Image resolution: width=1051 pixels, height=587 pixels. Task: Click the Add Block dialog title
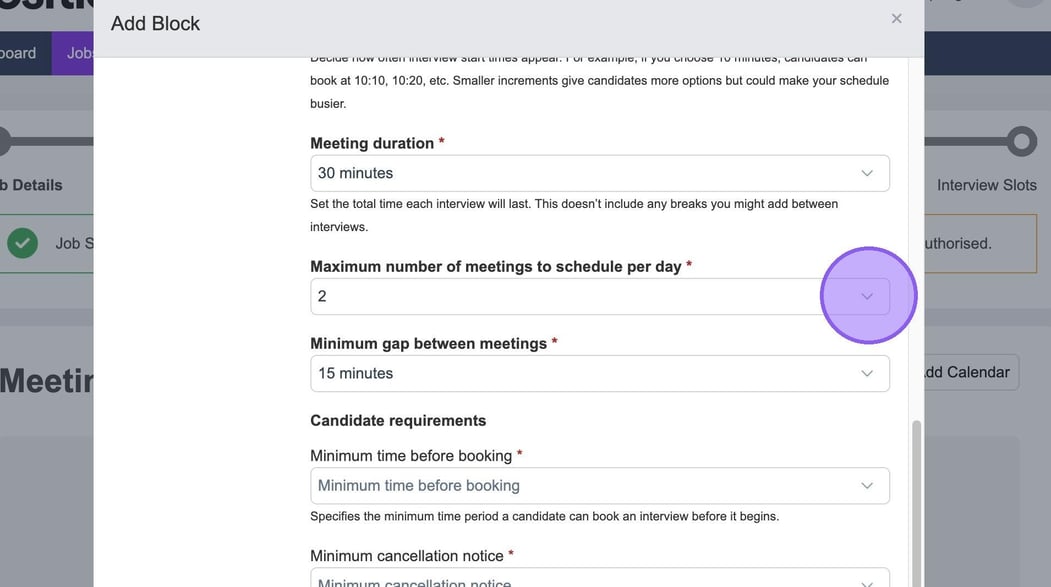click(x=155, y=23)
